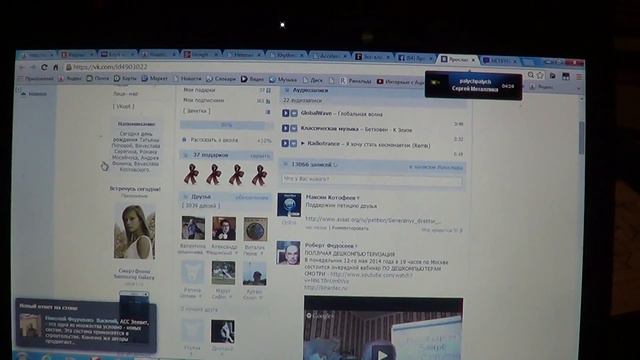Open the youtube.com link in Роберт Федосеев's post
640x360 pixels.
click(x=371, y=275)
